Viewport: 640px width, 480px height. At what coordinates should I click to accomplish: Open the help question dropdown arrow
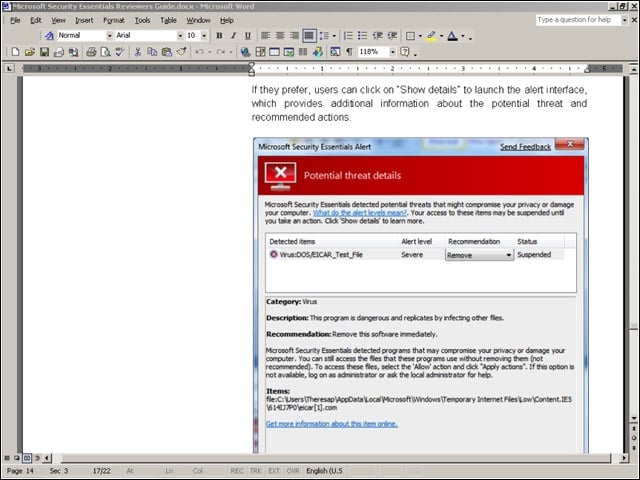click(x=624, y=20)
